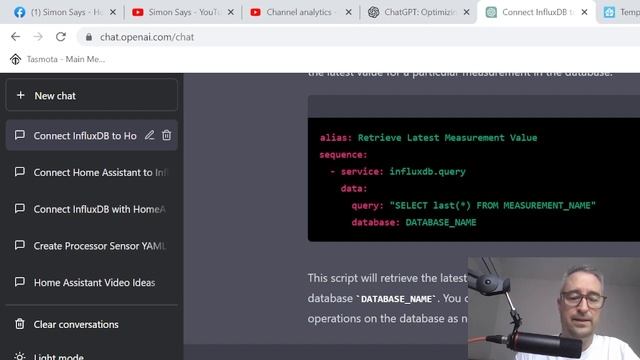Screen dimensions: 640x360
Task: Click the Home Assistant favicon on Temp tab
Action: click(x=609, y=12)
